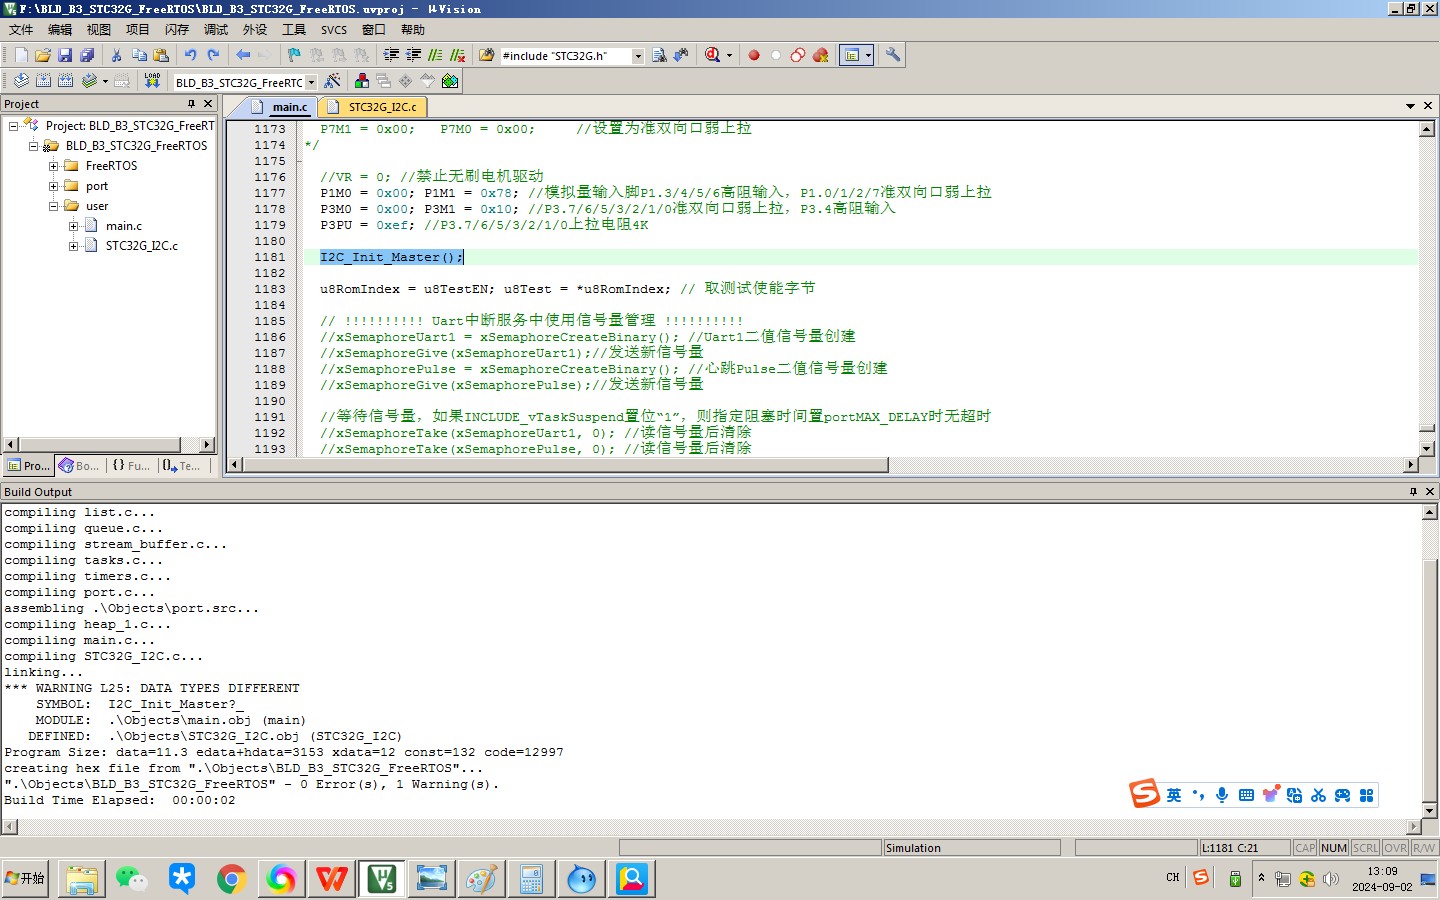
Task: Pin the Project panel
Action: 191,104
